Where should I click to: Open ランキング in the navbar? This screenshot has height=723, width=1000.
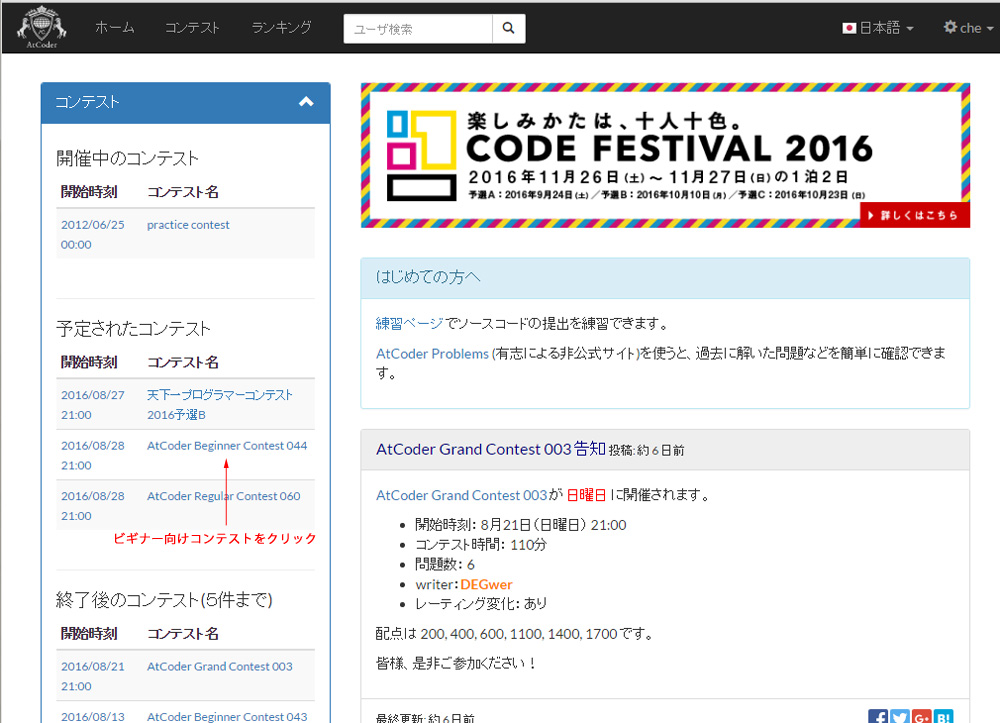[x=281, y=27]
